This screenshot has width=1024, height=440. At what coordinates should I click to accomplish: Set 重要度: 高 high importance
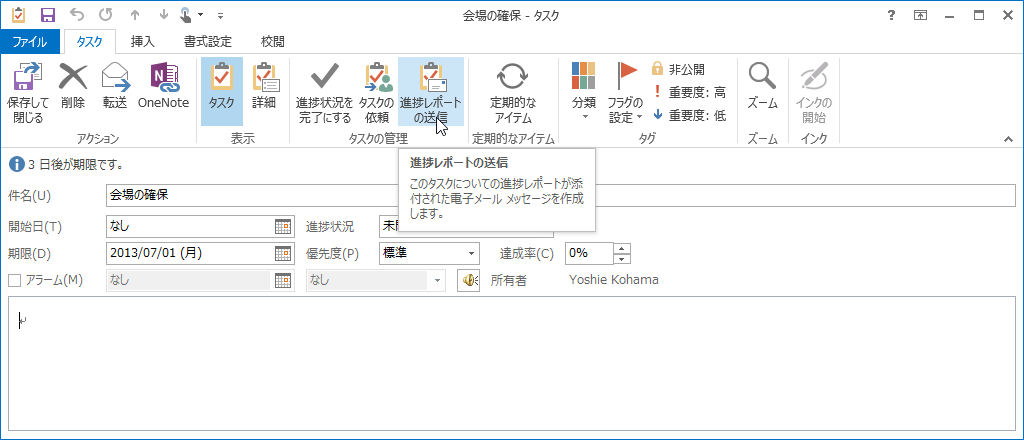click(688, 92)
